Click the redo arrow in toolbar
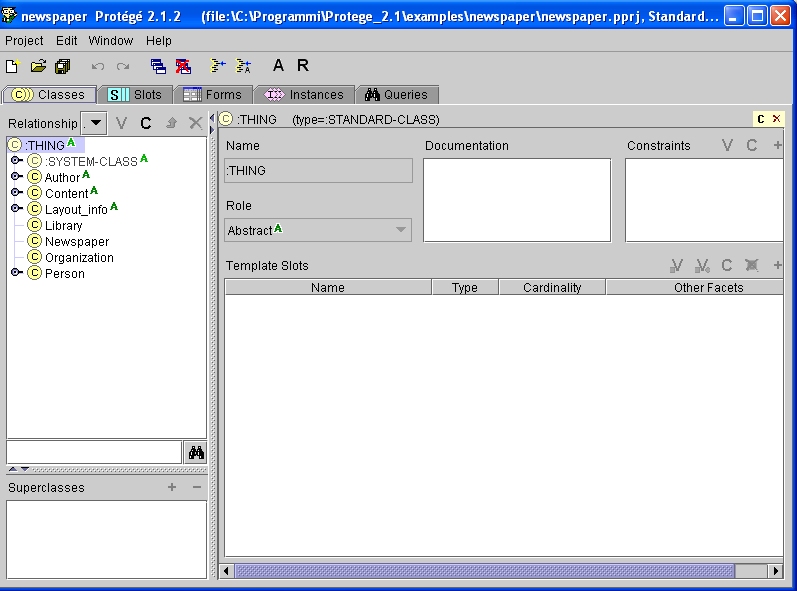This screenshot has width=797, height=591. (122, 66)
